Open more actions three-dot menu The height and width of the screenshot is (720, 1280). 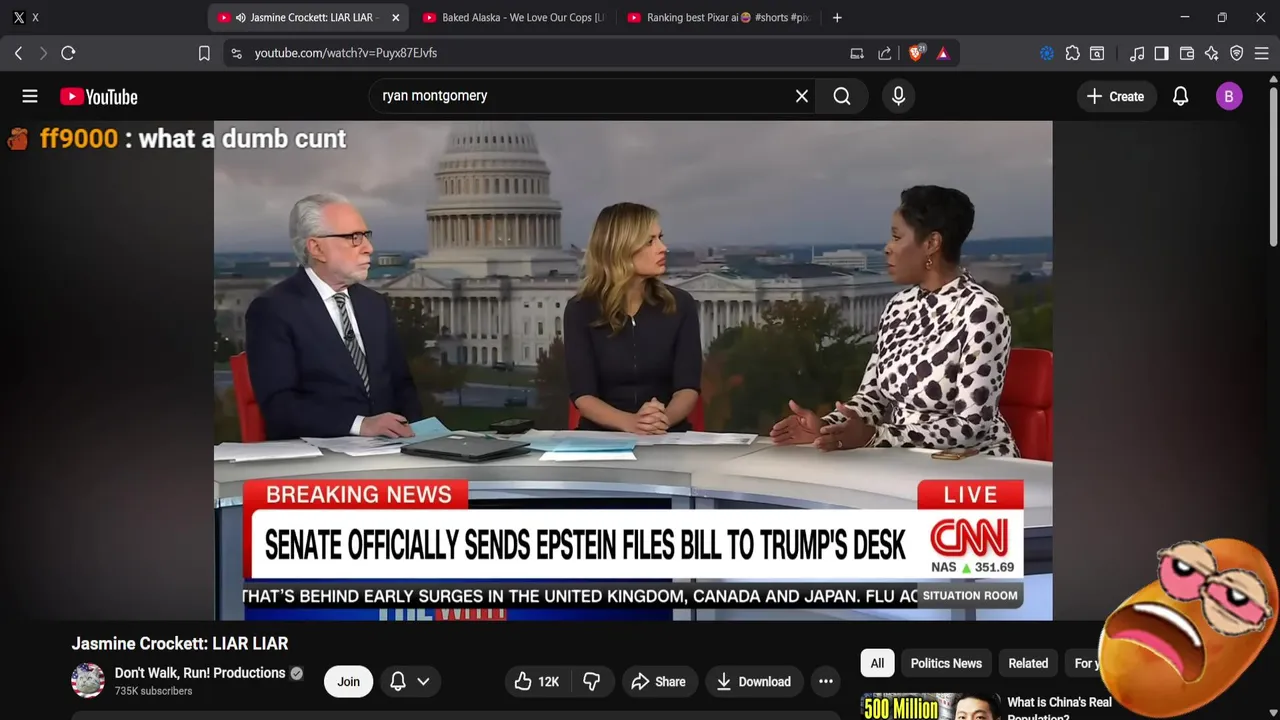(826, 682)
